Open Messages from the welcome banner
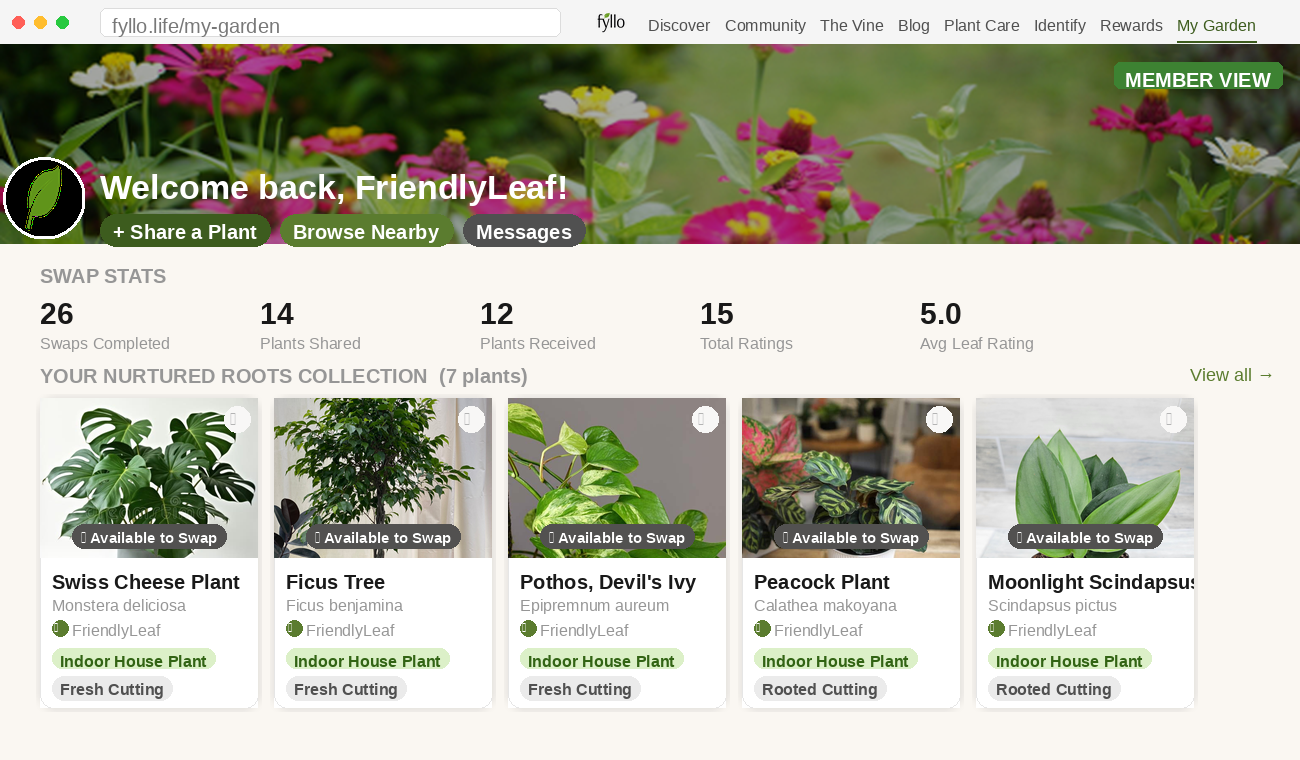The width and height of the screenshot is (1300, 760). 524,231
